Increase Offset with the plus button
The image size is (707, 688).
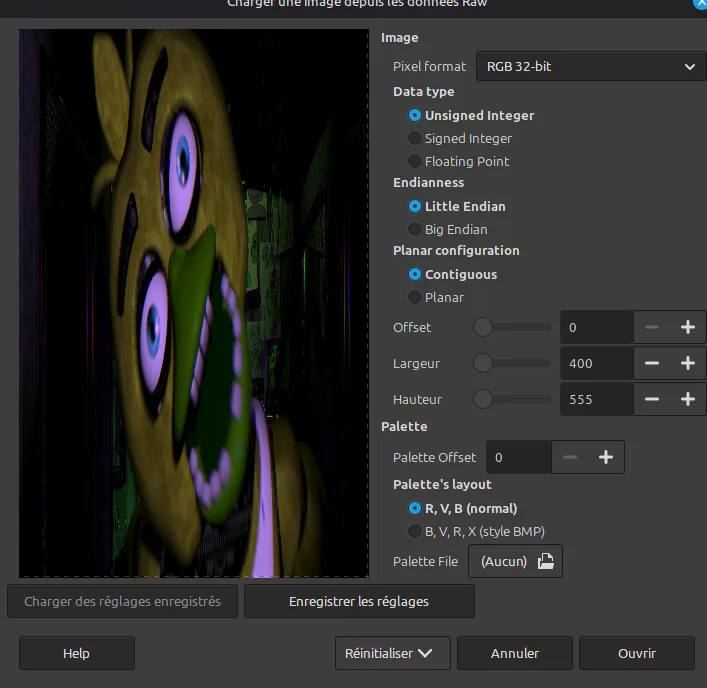click(688, 327)
